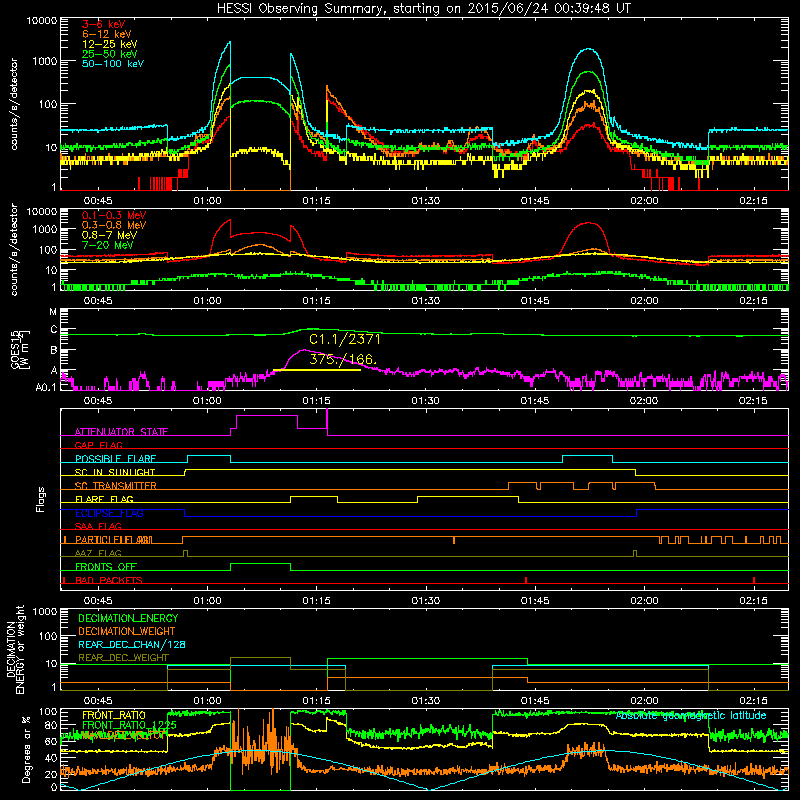This screenshot has height=800, width=800.
Task: Select the 375./166. position annotation
Action: [343, 359]
